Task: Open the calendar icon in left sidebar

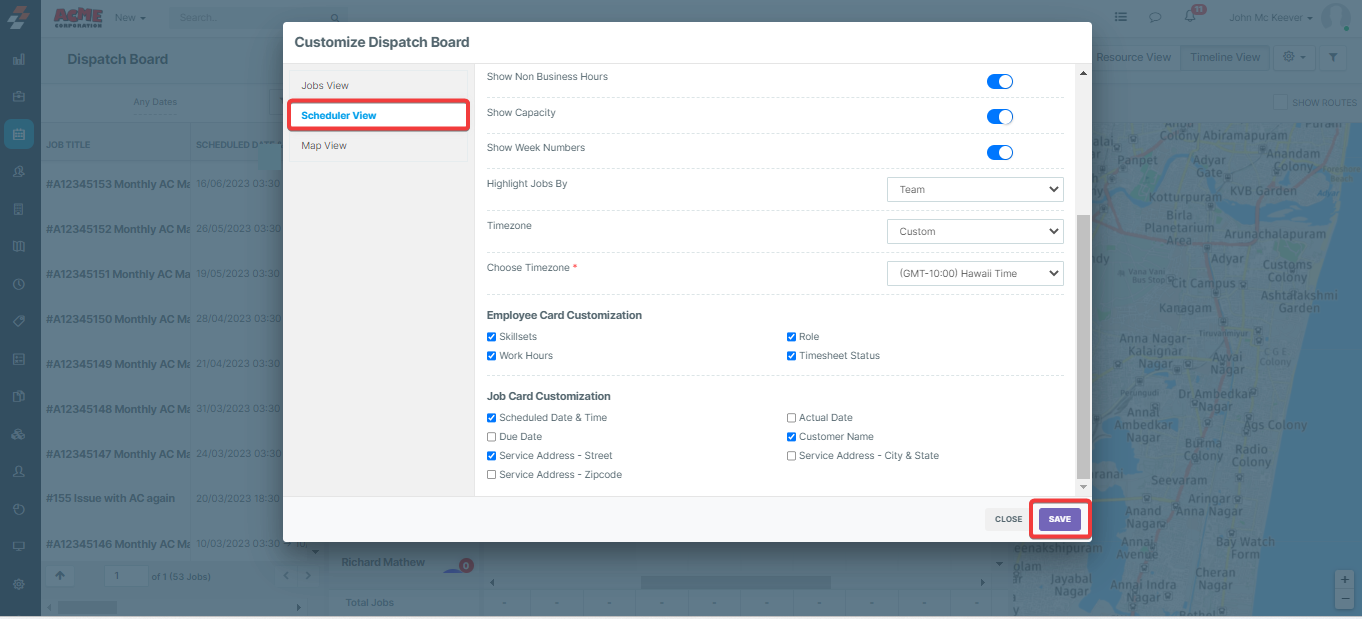Action: (19, 134)
